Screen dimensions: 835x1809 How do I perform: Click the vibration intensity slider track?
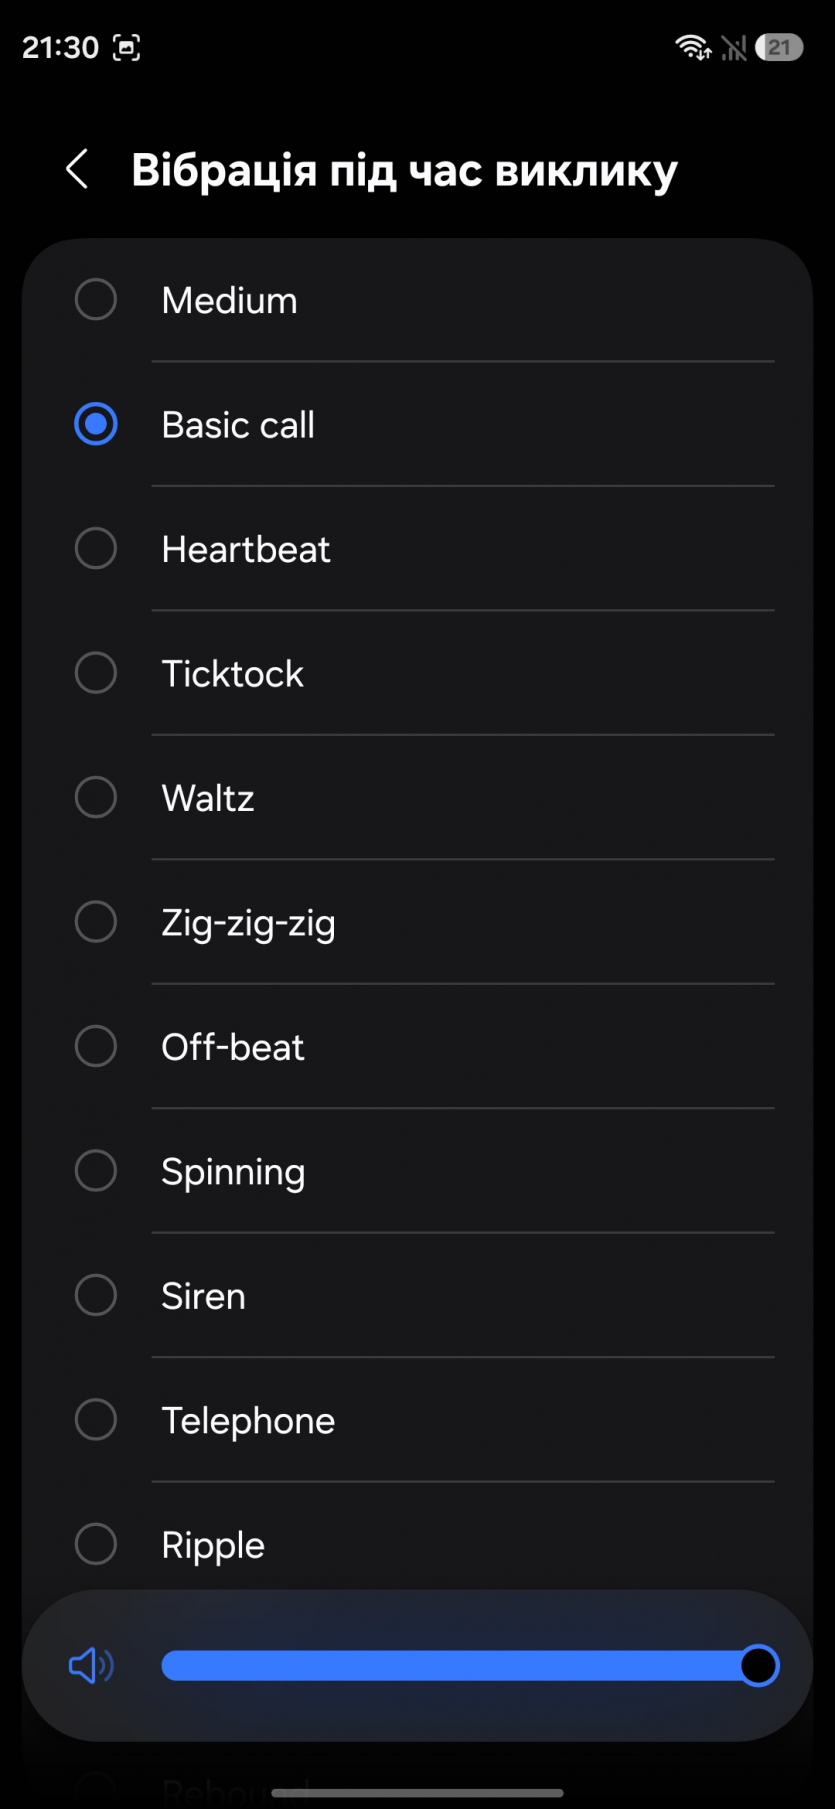(x=450, y=1666)
